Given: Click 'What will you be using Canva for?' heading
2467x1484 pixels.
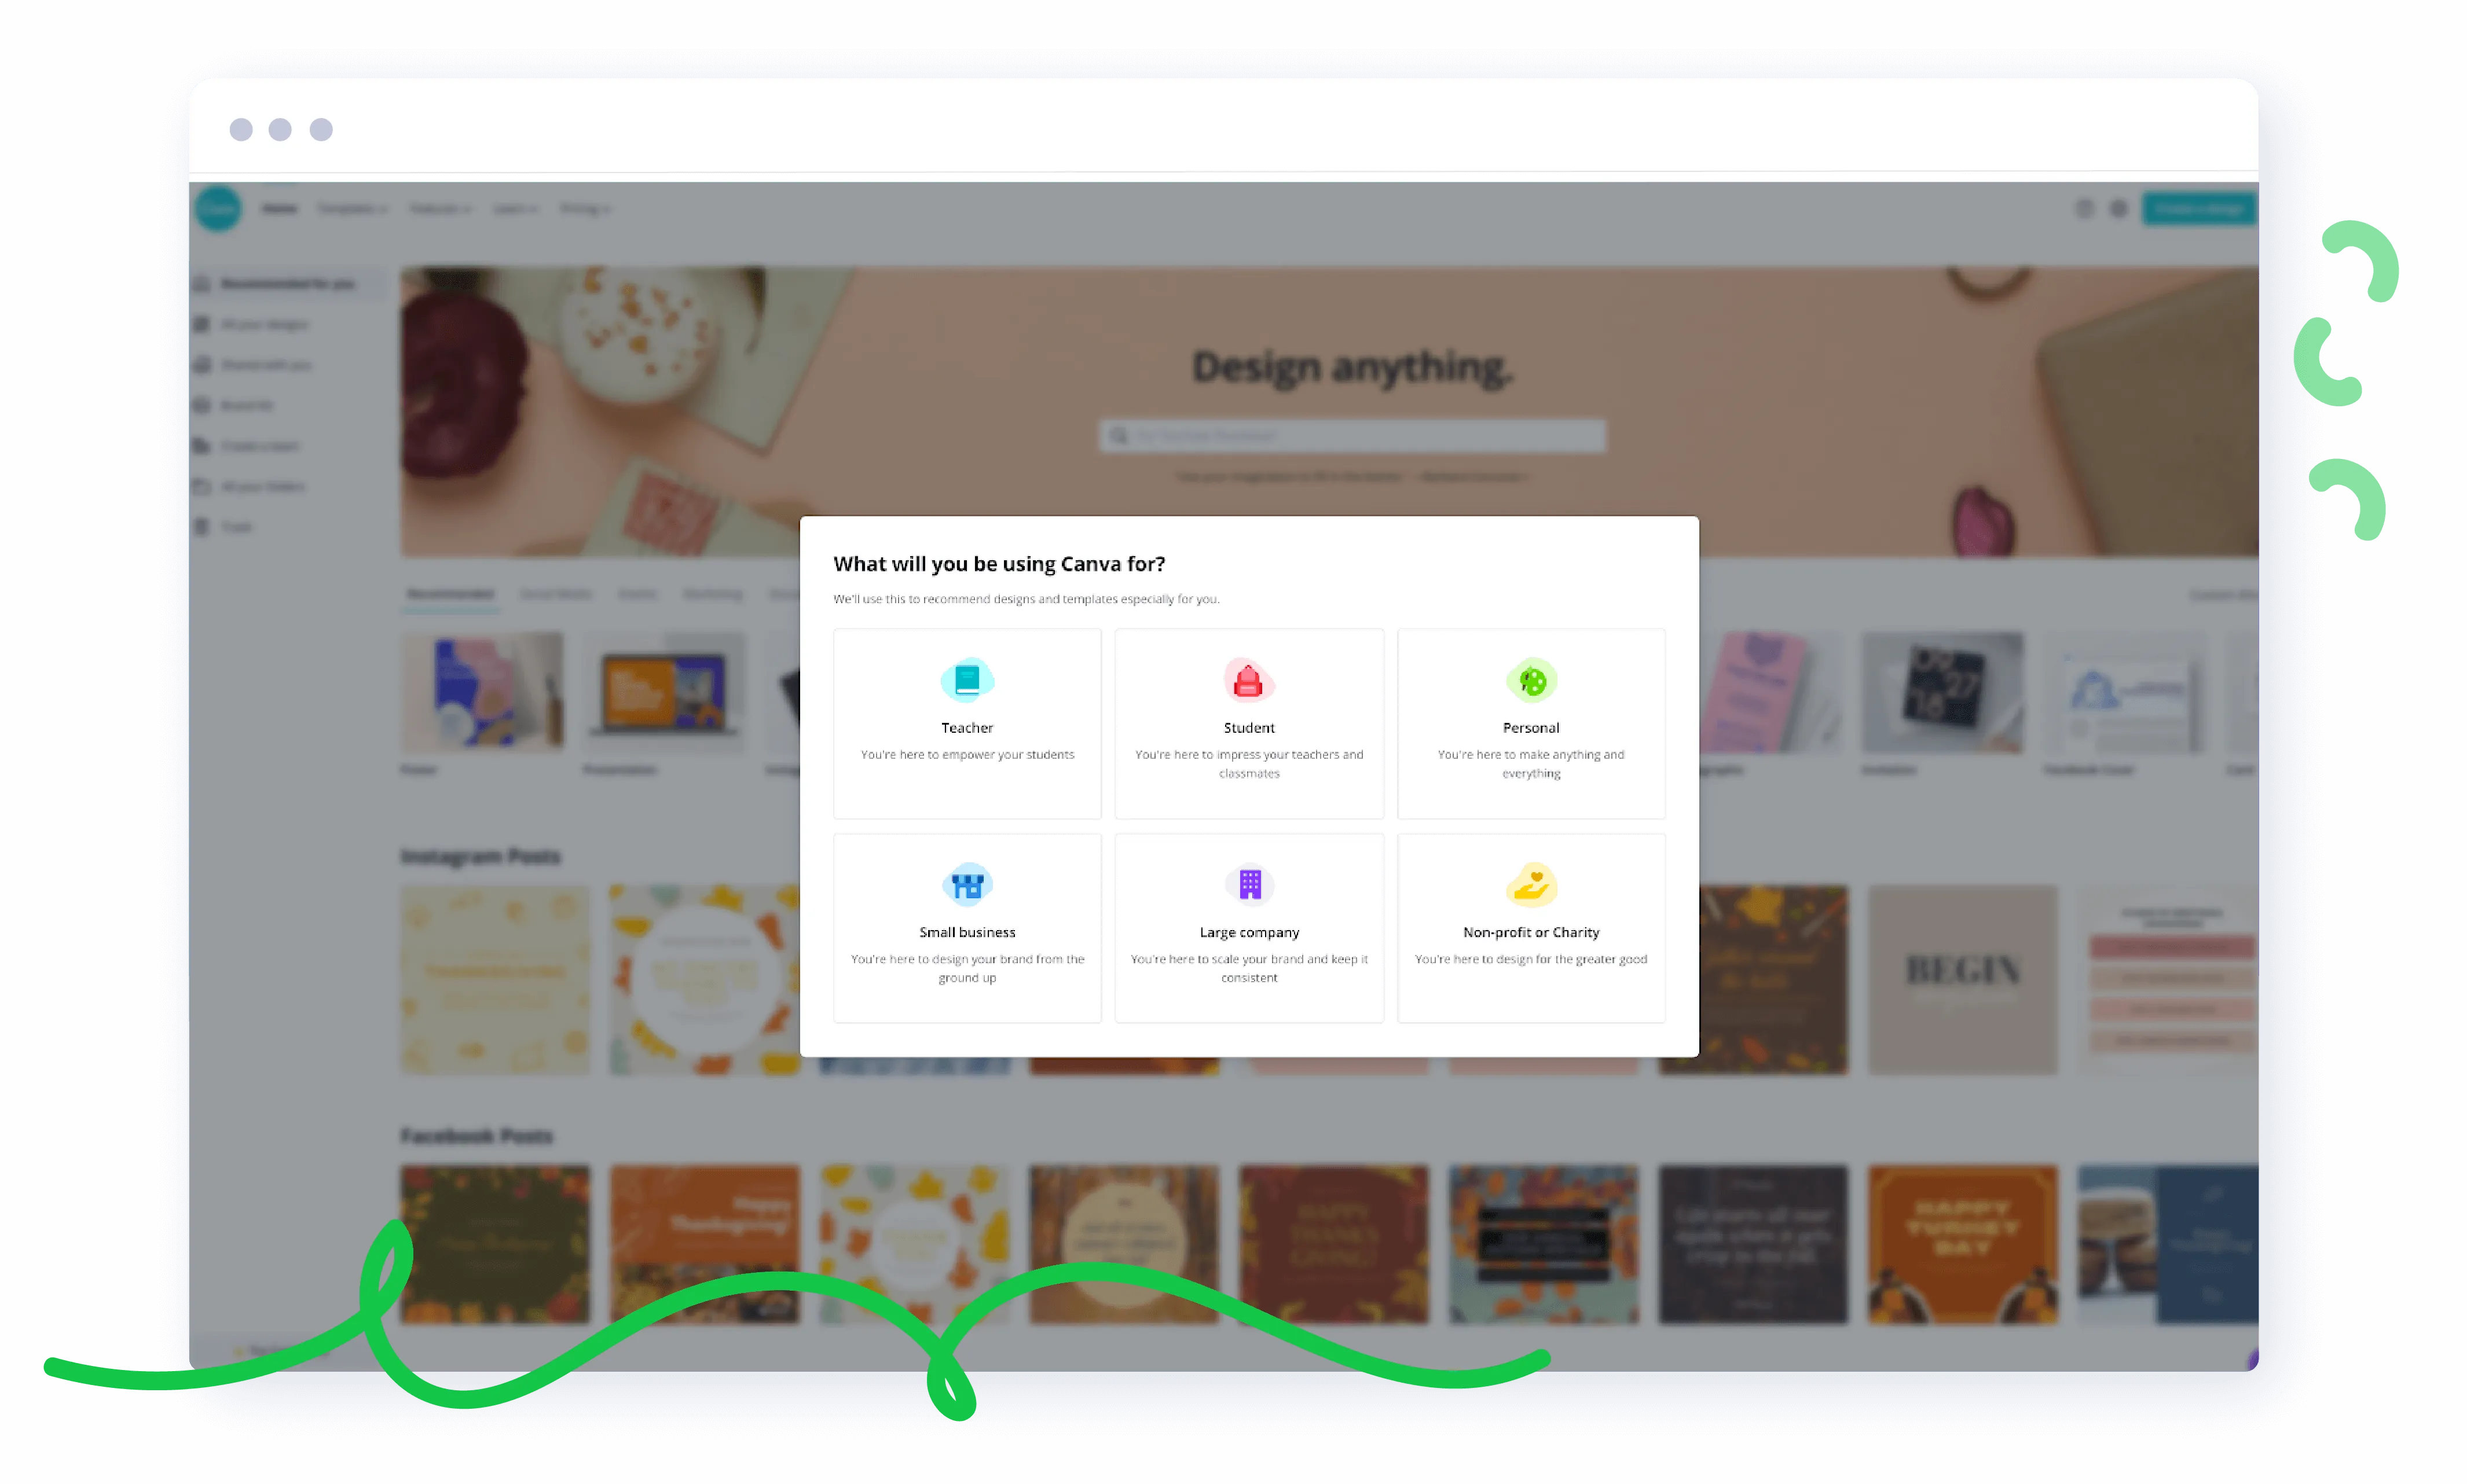Looking at the screenshot, I should 999,564.
